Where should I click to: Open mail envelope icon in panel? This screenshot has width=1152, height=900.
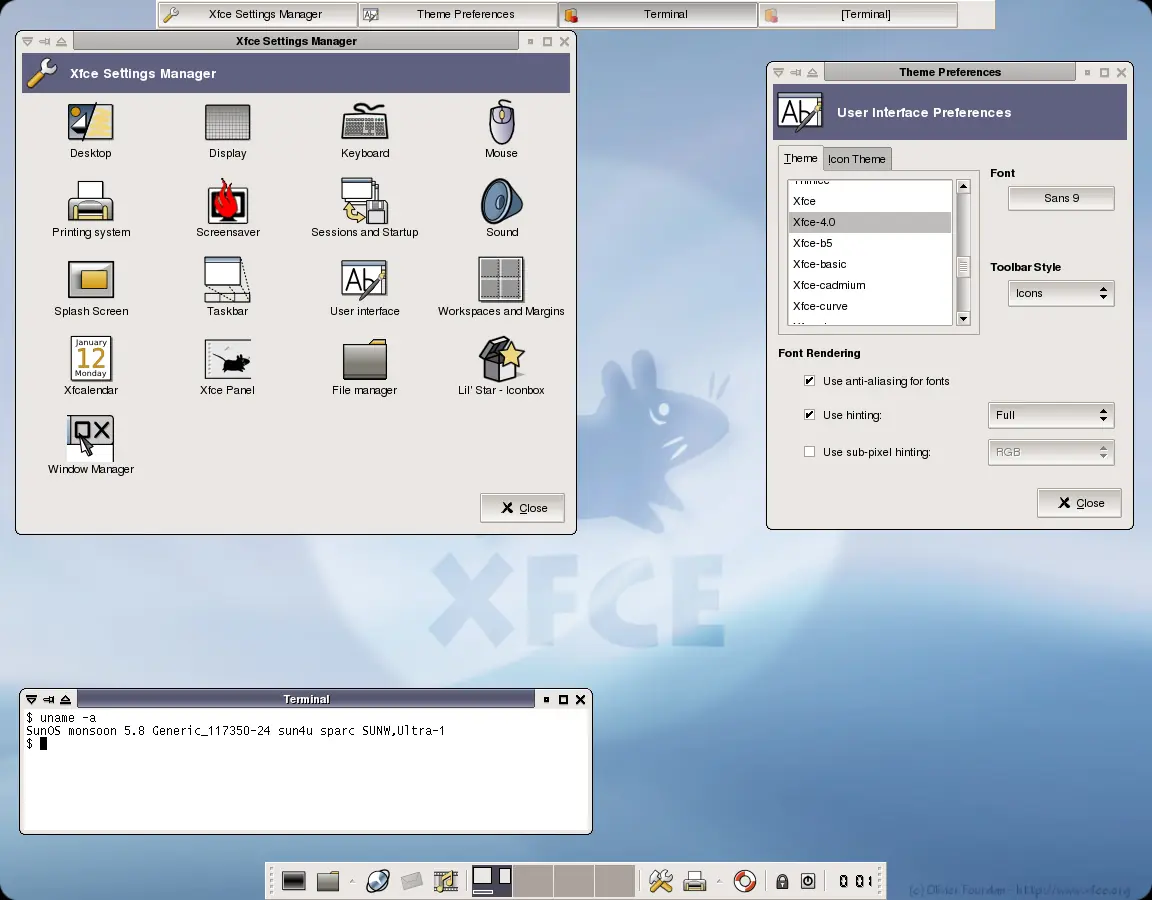[x=411, y=881]
